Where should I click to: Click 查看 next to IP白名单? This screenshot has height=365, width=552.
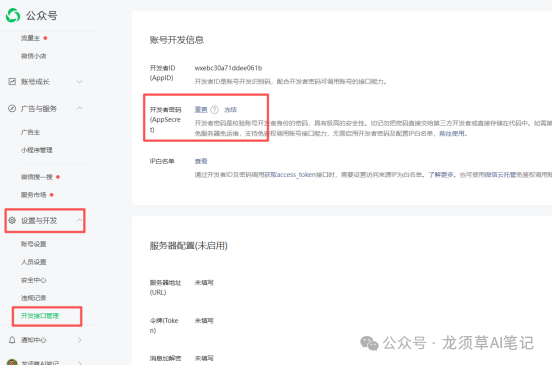(201, 161)
